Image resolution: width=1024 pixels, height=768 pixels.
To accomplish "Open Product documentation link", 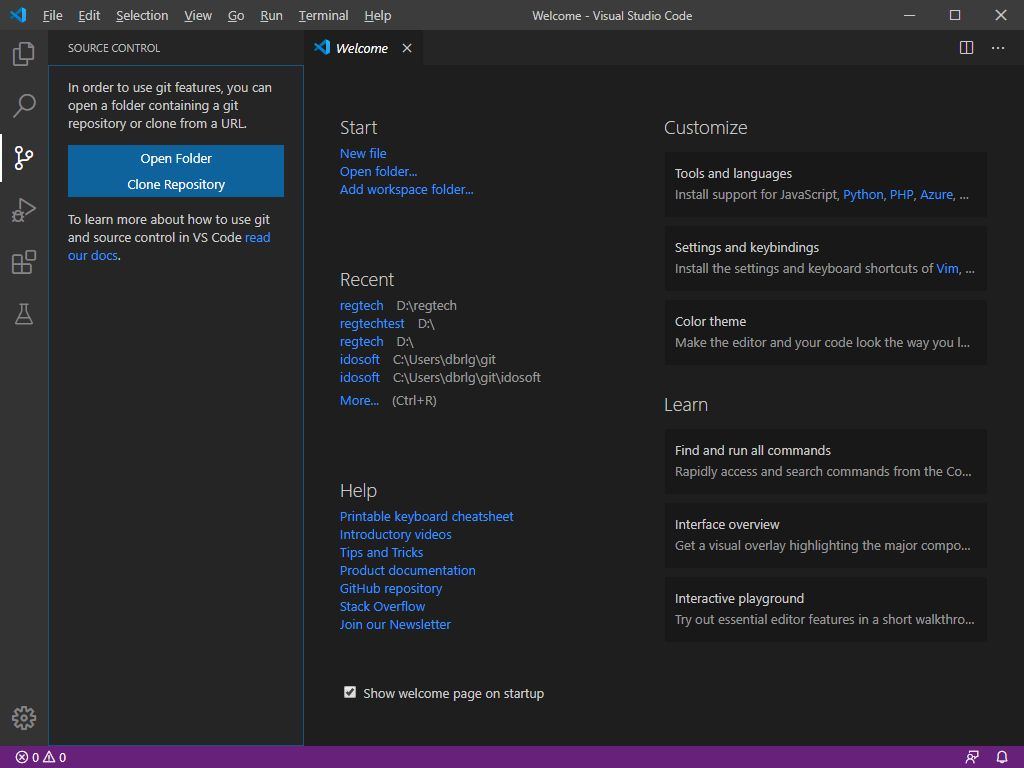I will (x=408, y=570).
